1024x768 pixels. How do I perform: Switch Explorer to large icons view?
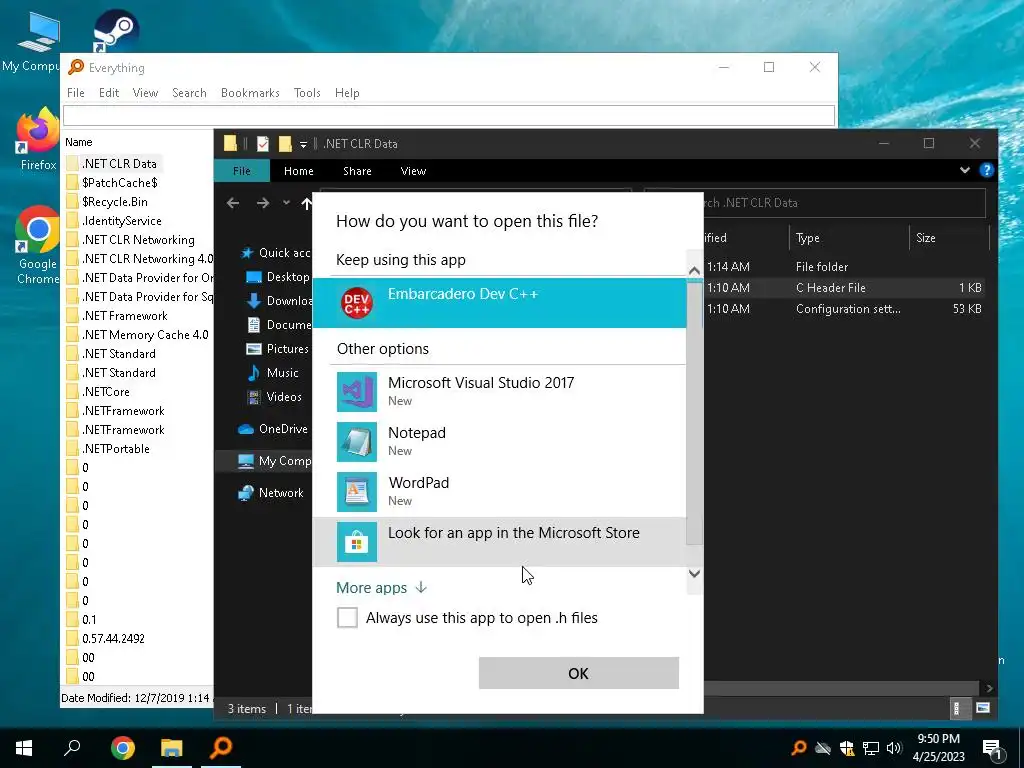983,708
